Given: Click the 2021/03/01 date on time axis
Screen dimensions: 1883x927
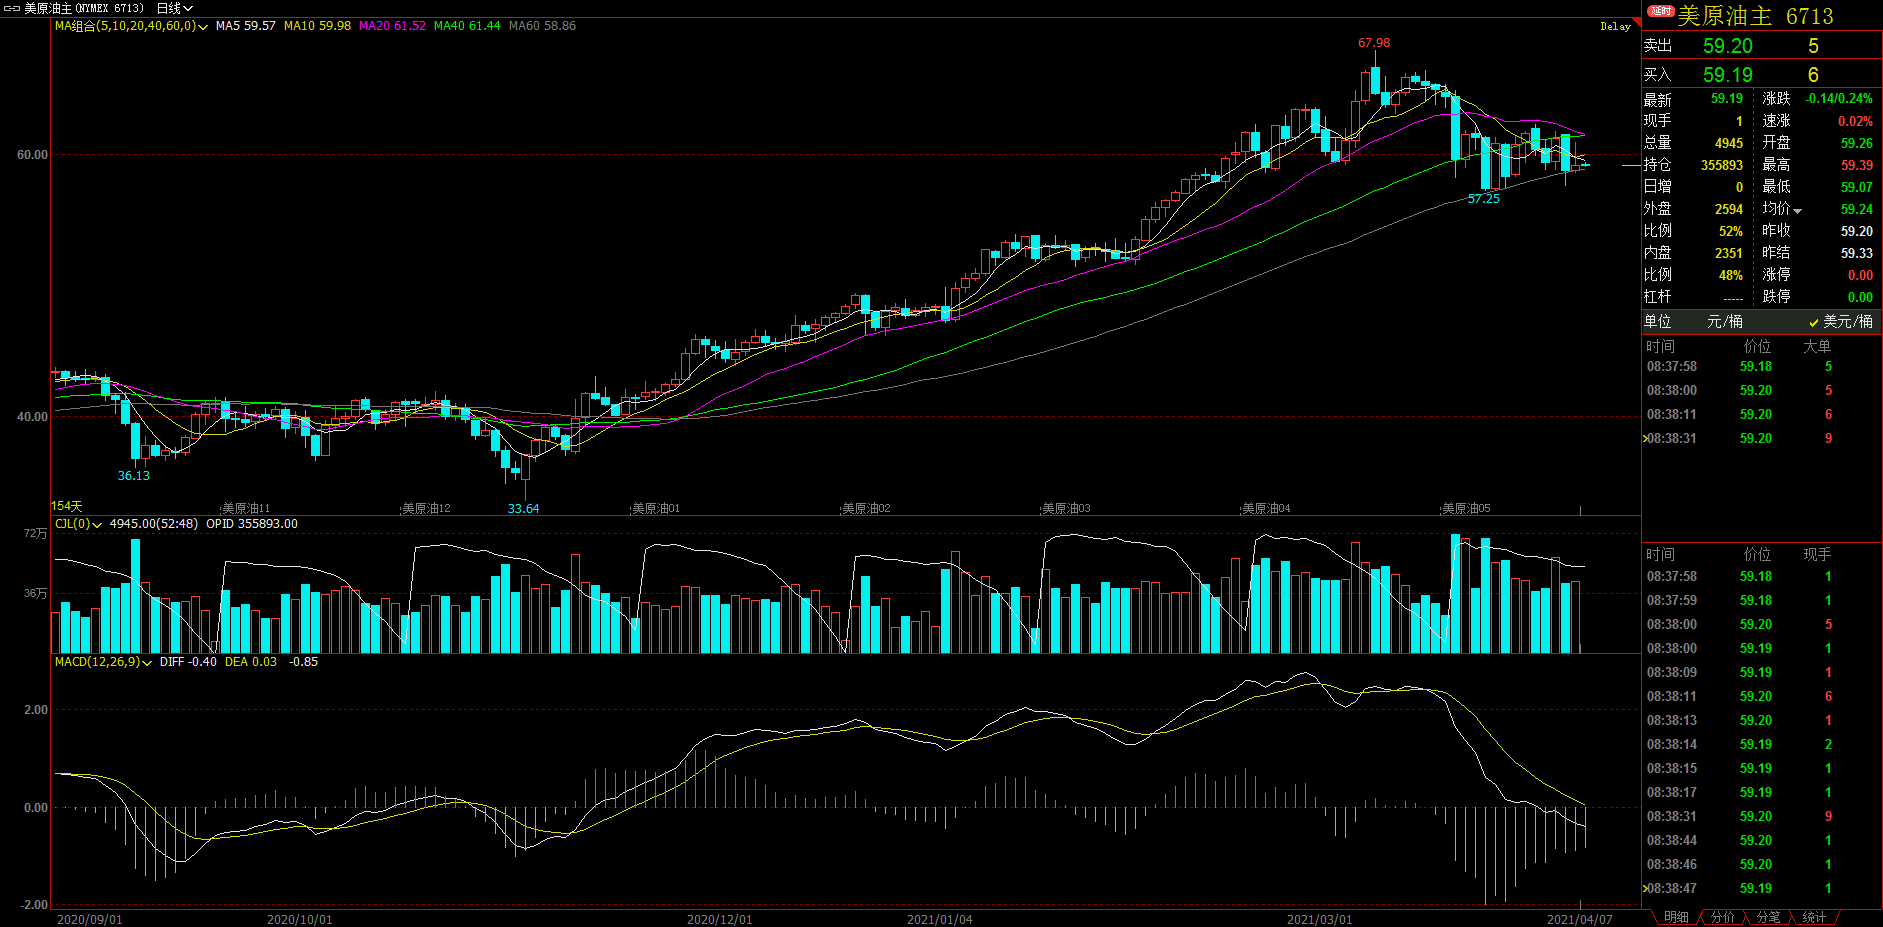Looking at the screenshot, I should 1319,920.
